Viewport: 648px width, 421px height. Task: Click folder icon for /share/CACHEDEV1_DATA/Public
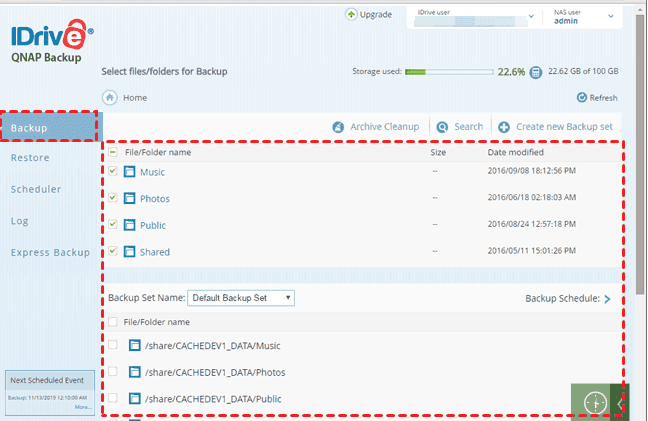coord(134,398)
